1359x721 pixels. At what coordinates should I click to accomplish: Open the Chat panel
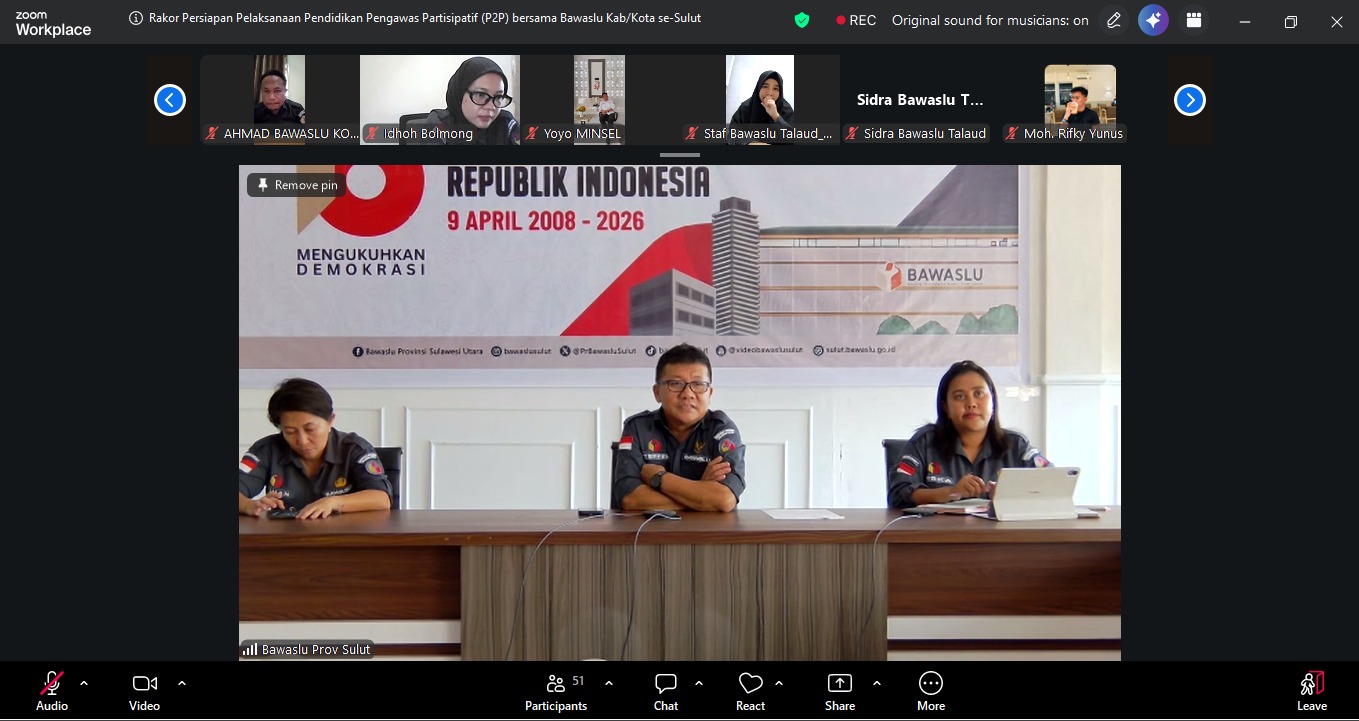pos(666,691)
